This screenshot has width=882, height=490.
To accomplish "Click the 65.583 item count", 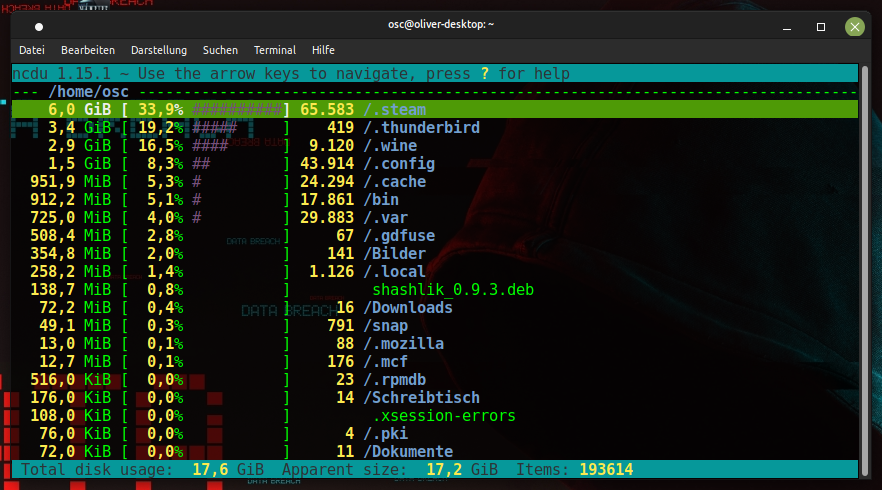I will point(327,110).
